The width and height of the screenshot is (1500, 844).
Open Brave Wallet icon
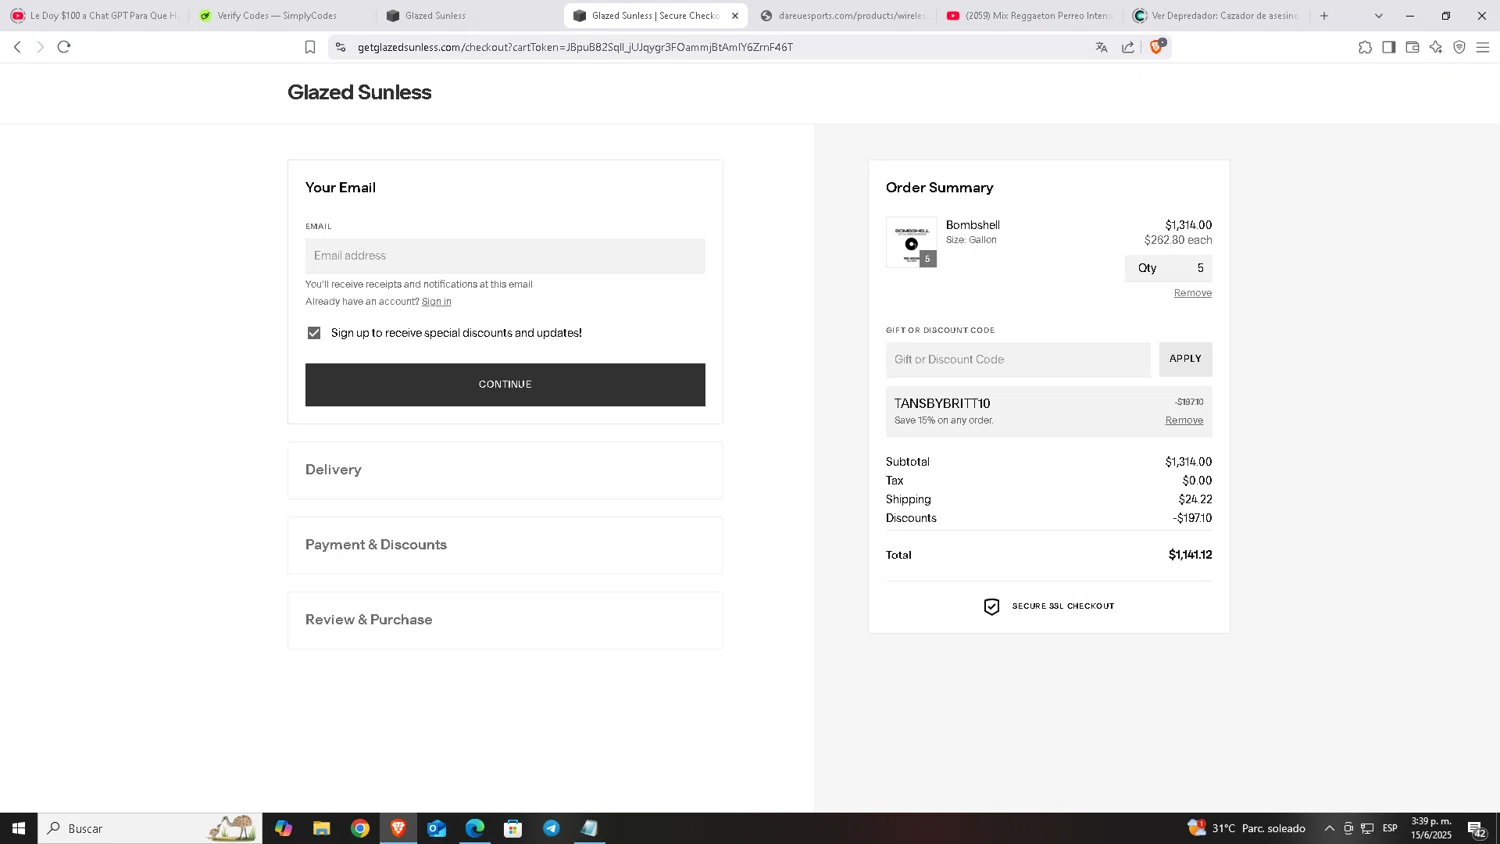coord(1412,47)
